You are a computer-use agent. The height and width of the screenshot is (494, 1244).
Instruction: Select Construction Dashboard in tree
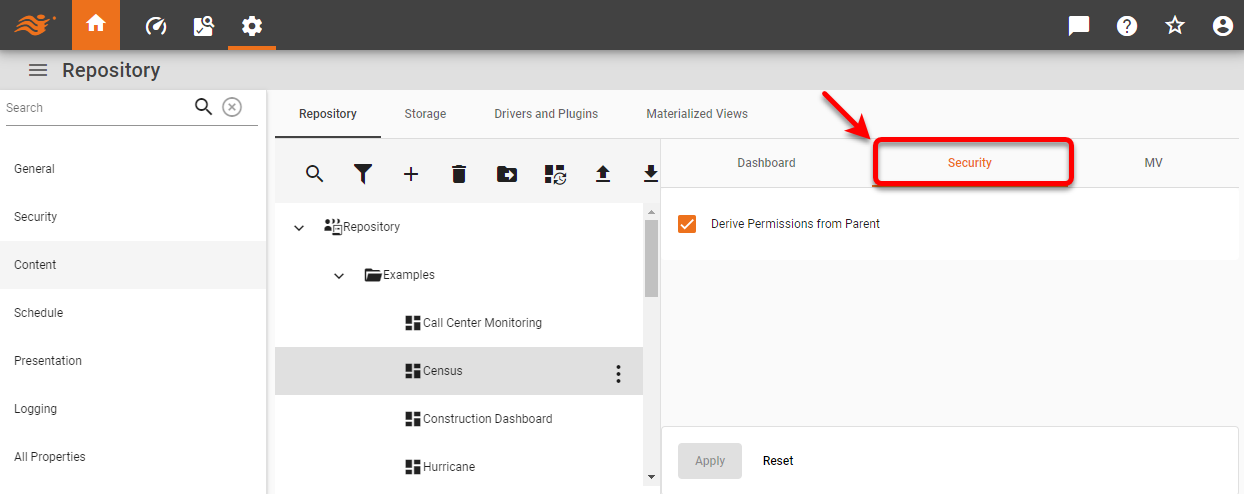[488, 419]
